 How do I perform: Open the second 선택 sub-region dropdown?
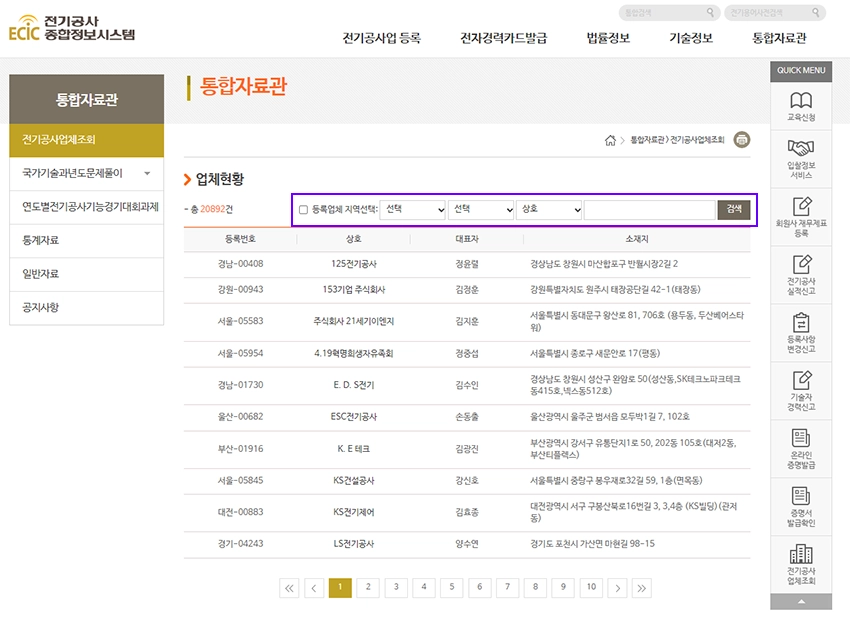click(481, 210)
